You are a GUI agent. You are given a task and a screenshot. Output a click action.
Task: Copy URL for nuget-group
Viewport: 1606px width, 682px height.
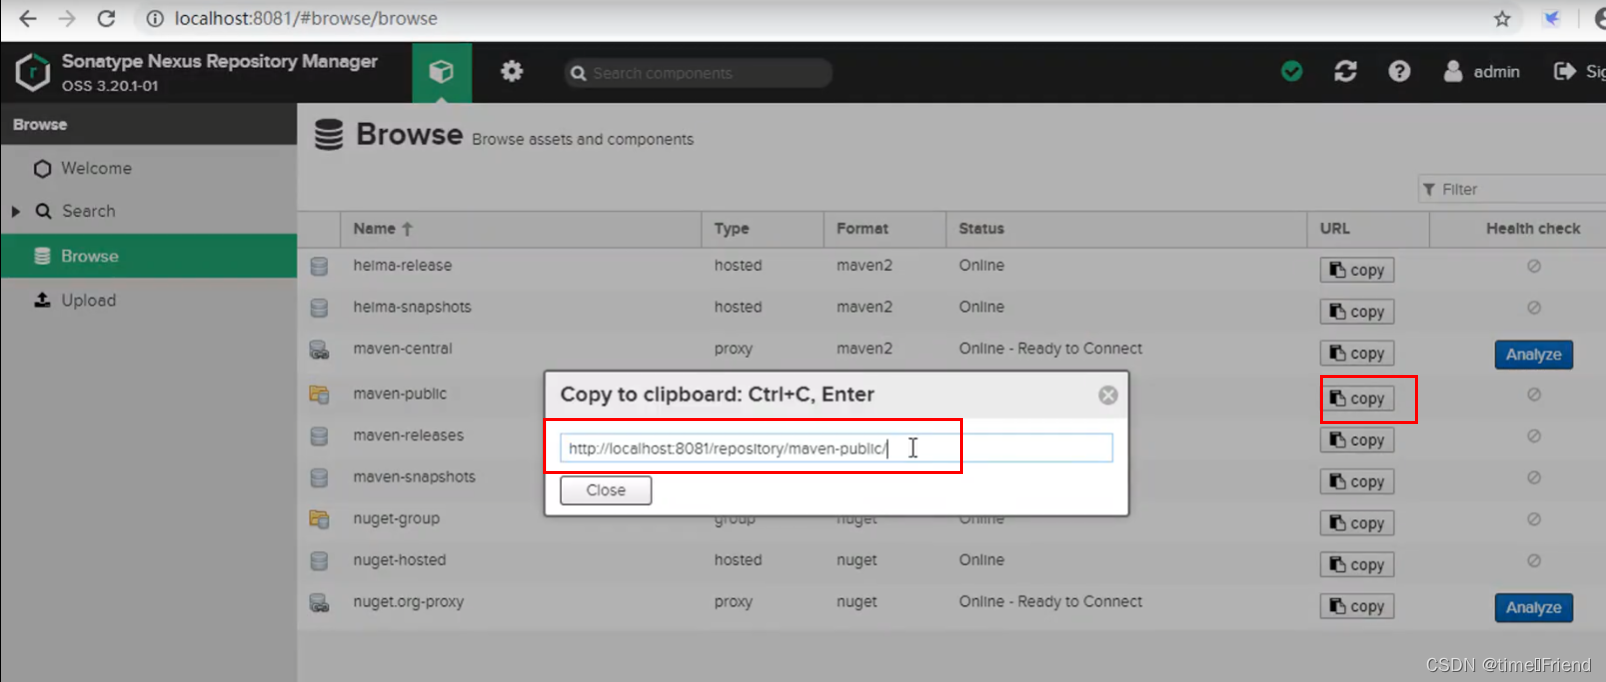pyautogui.click(x=1357, y=523)
